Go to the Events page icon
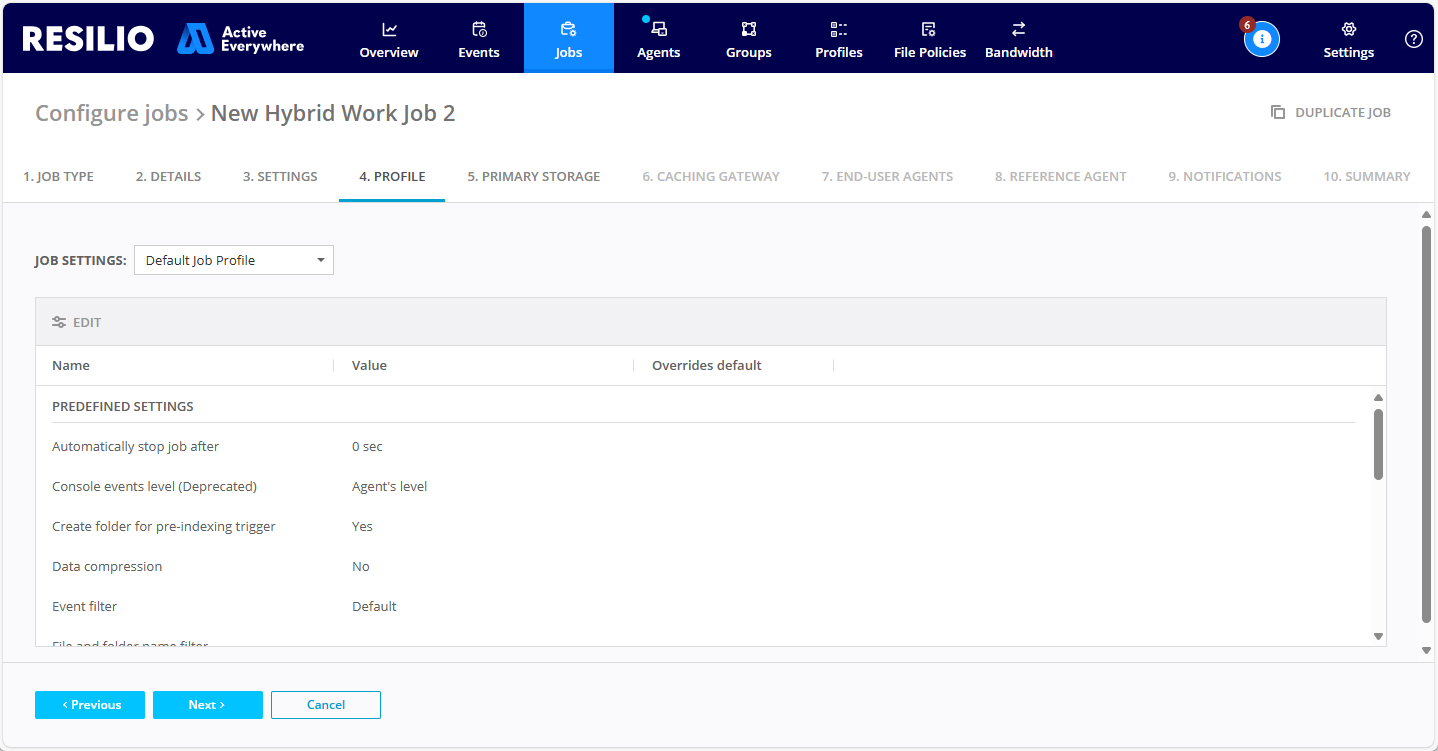The image size is (1438, 751). click(x=479, y=30)
